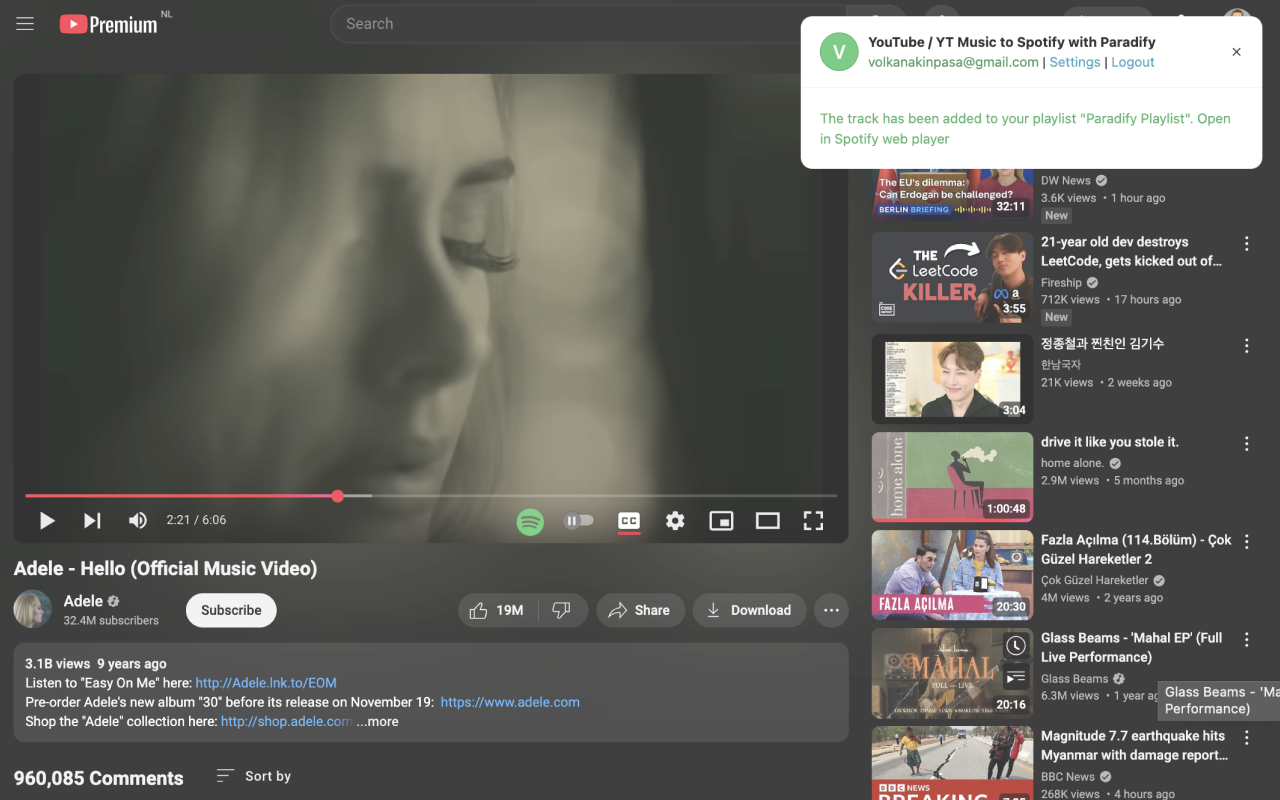This screenshot has width=1280, height=800.
Task: Toggle closed captions CC button
Action: (x=628, y=521)
